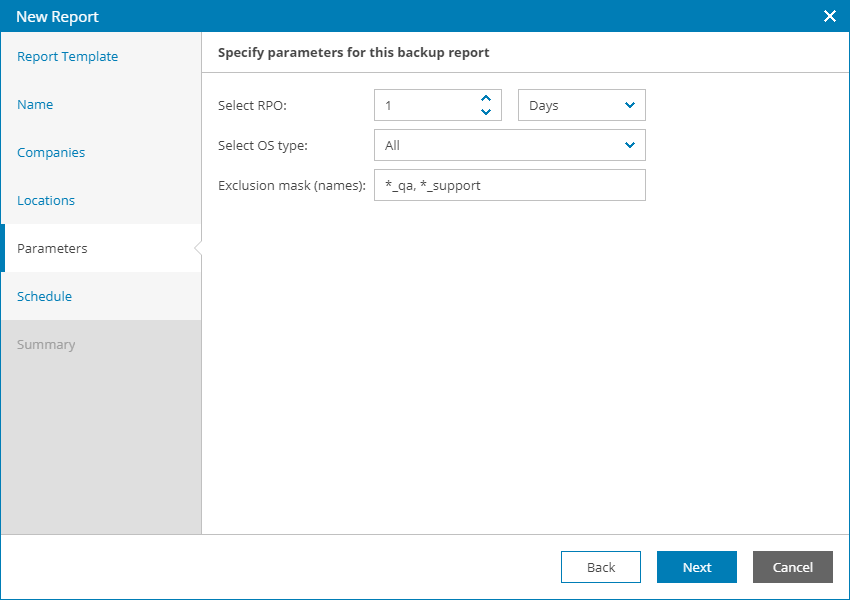Open the Schedule step
The width and height of the screenshot is (850, 600).
(44, 297)
